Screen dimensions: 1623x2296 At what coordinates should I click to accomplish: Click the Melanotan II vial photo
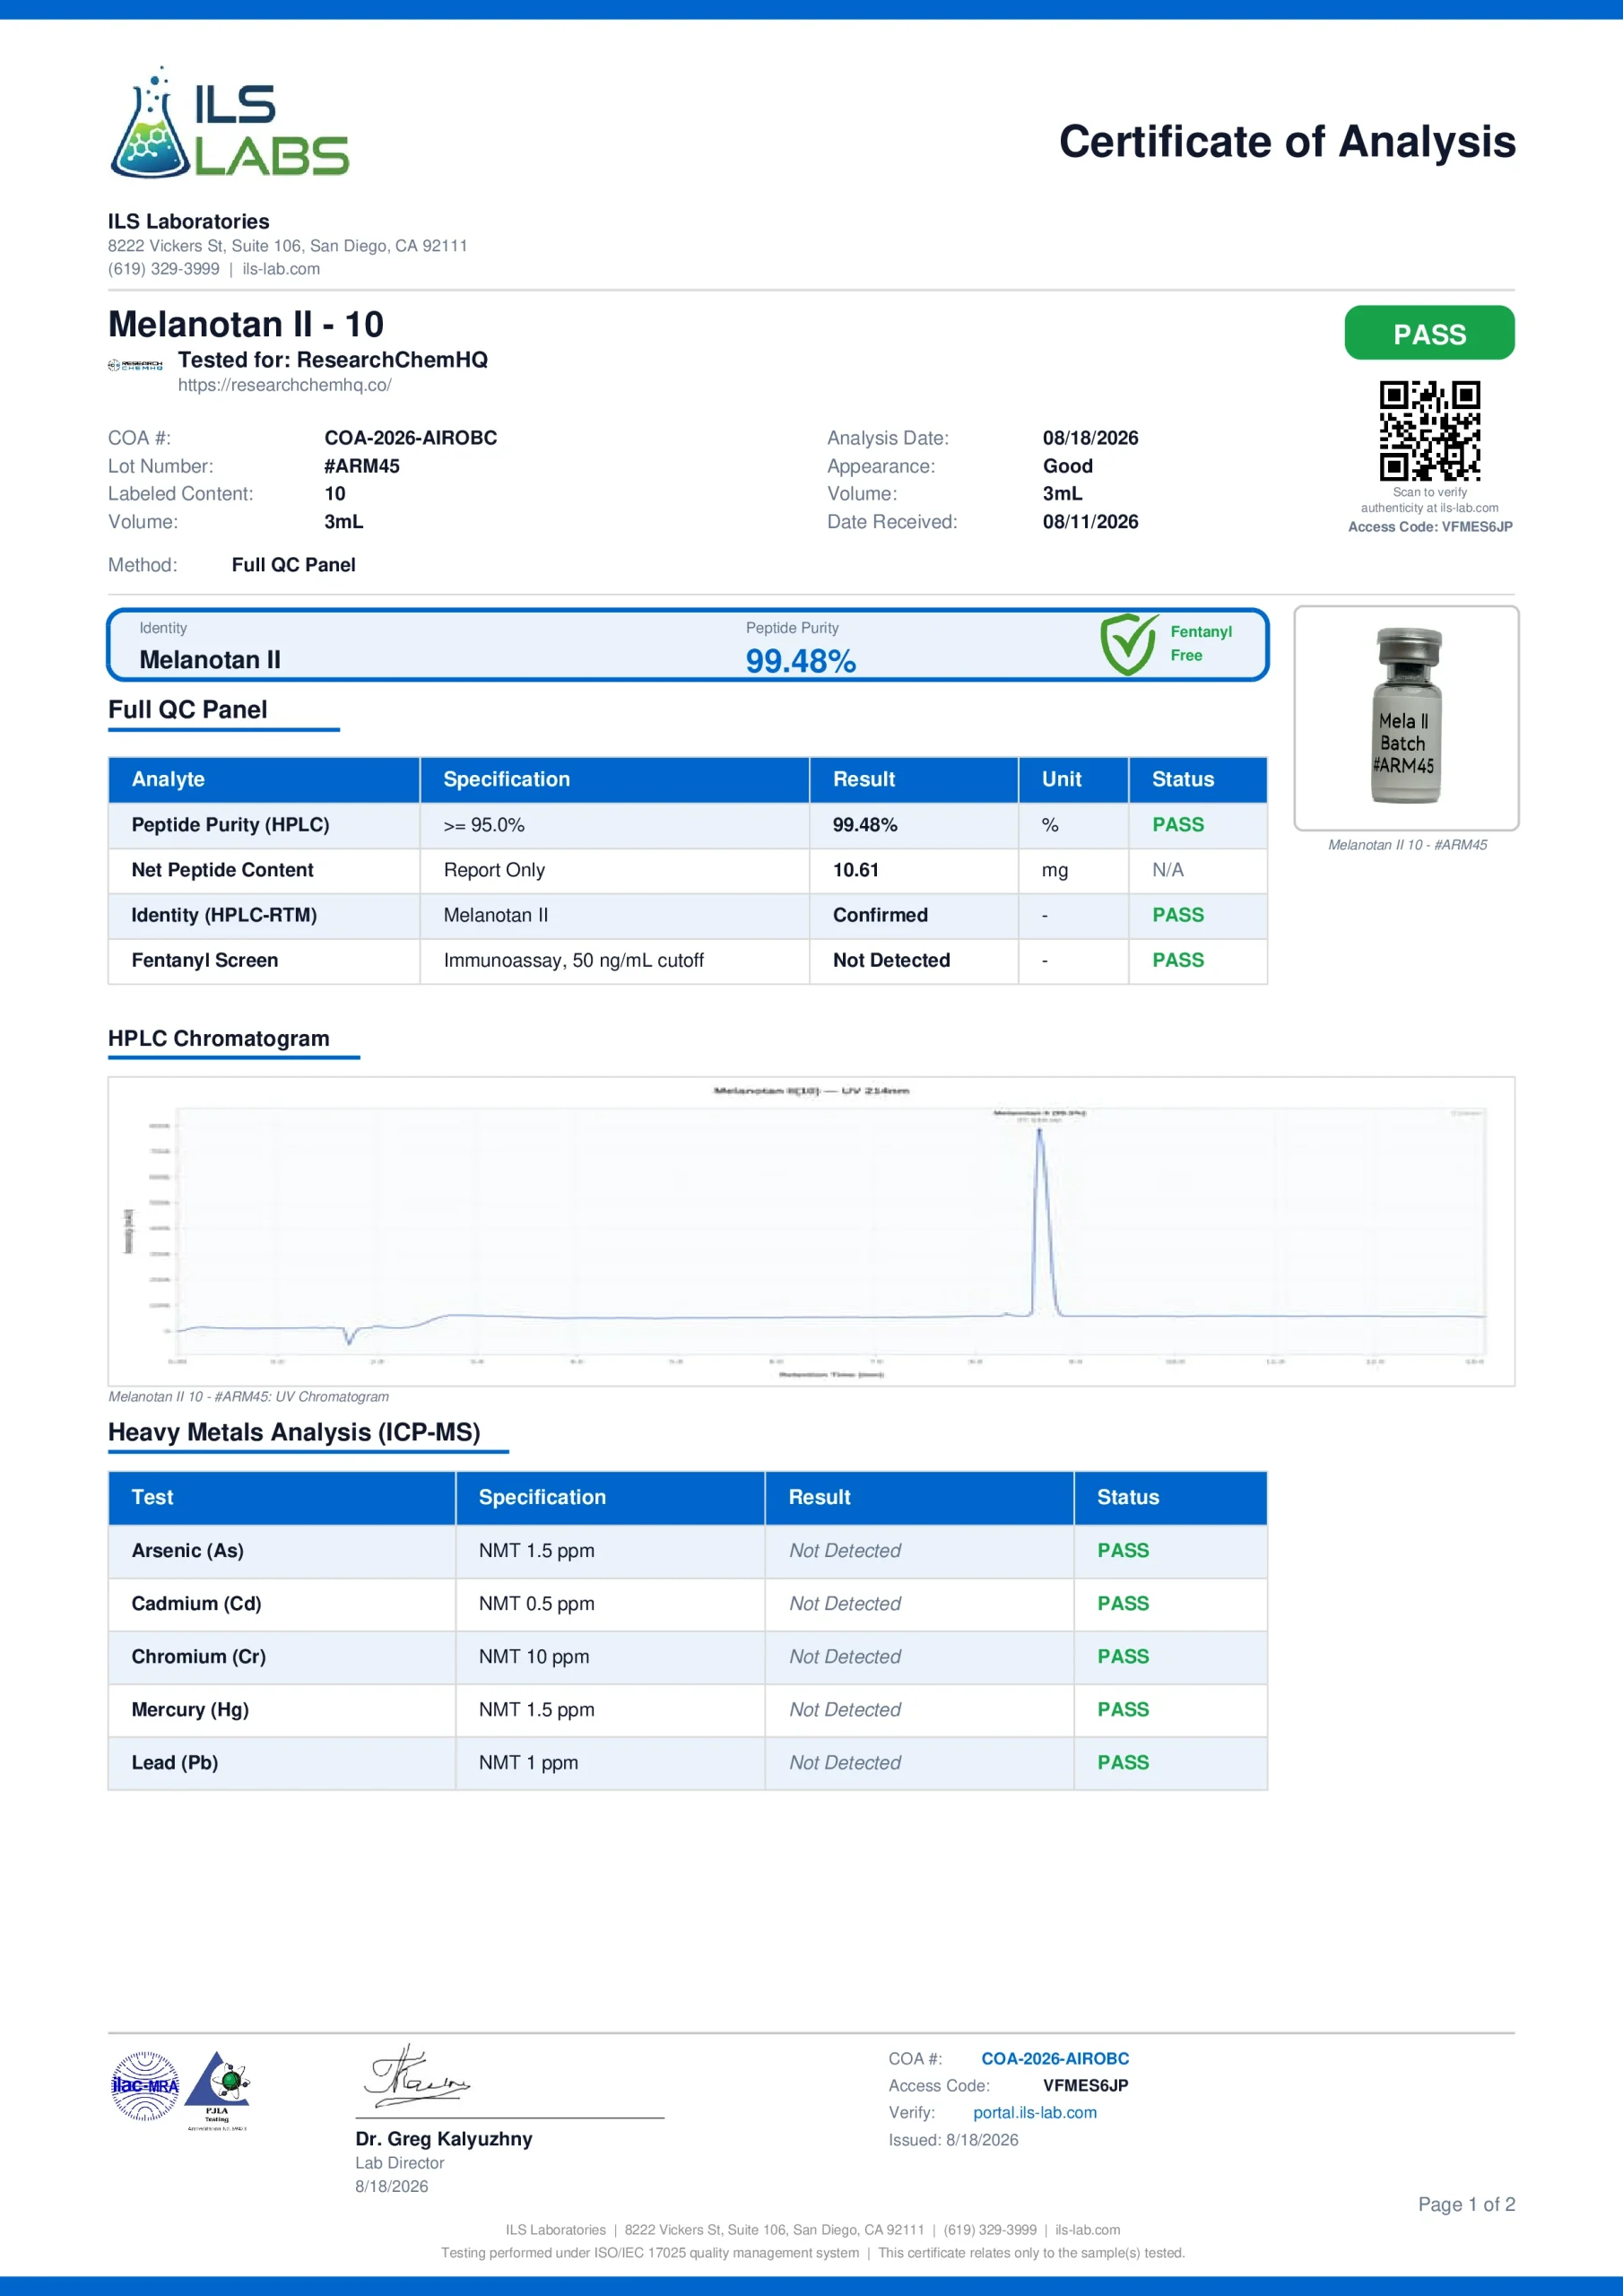(x=1405, y=716)
